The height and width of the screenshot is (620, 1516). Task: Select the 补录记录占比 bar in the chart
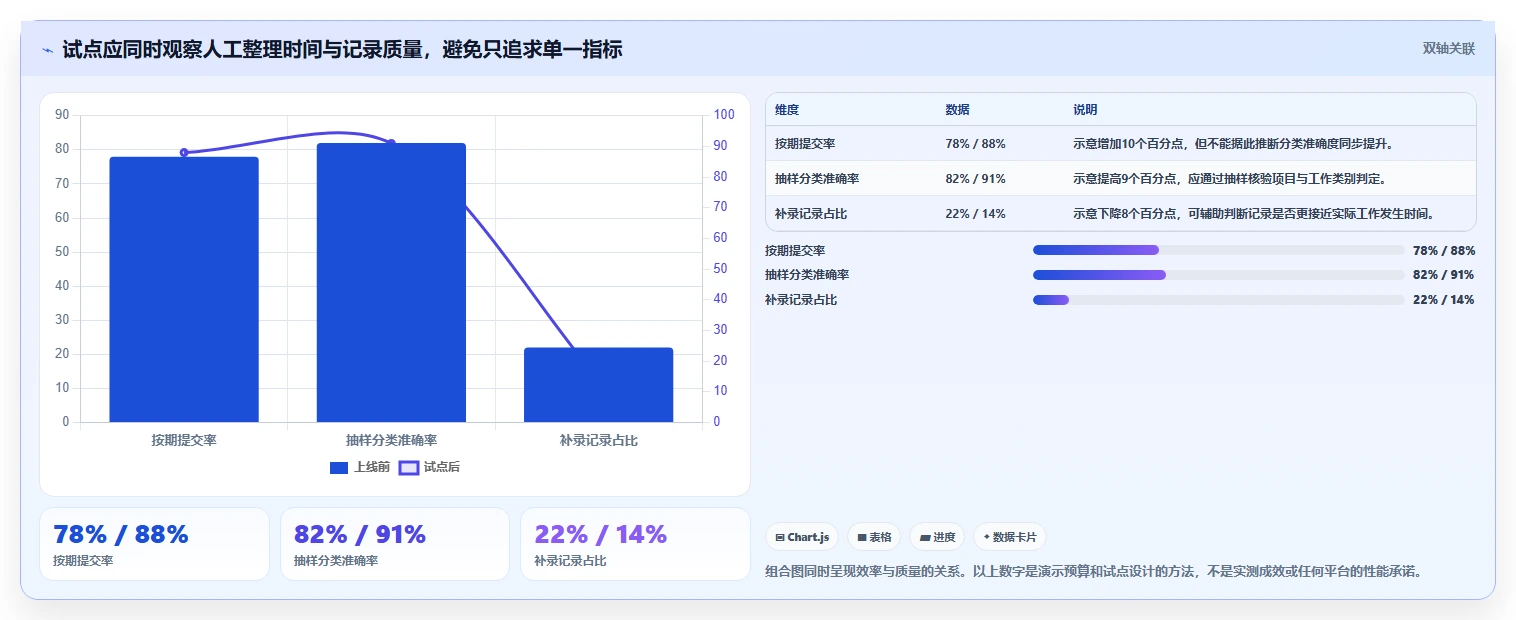click(x=598, y=385)
